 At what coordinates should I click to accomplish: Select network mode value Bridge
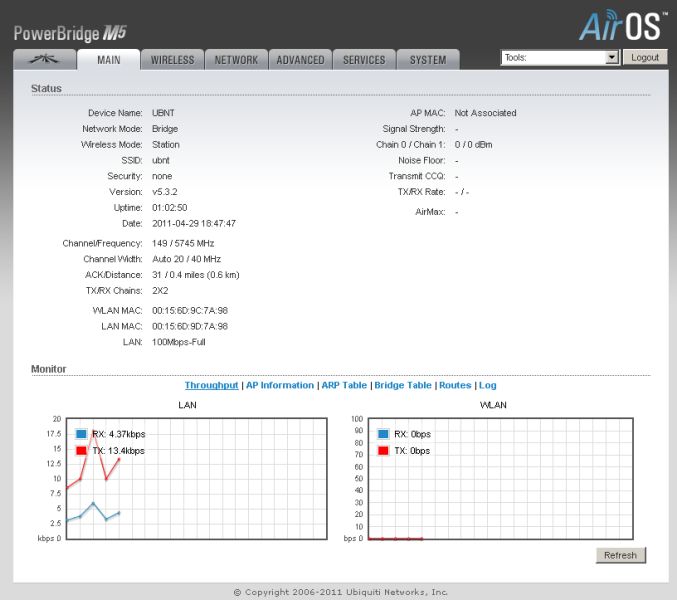pos(165,129)
